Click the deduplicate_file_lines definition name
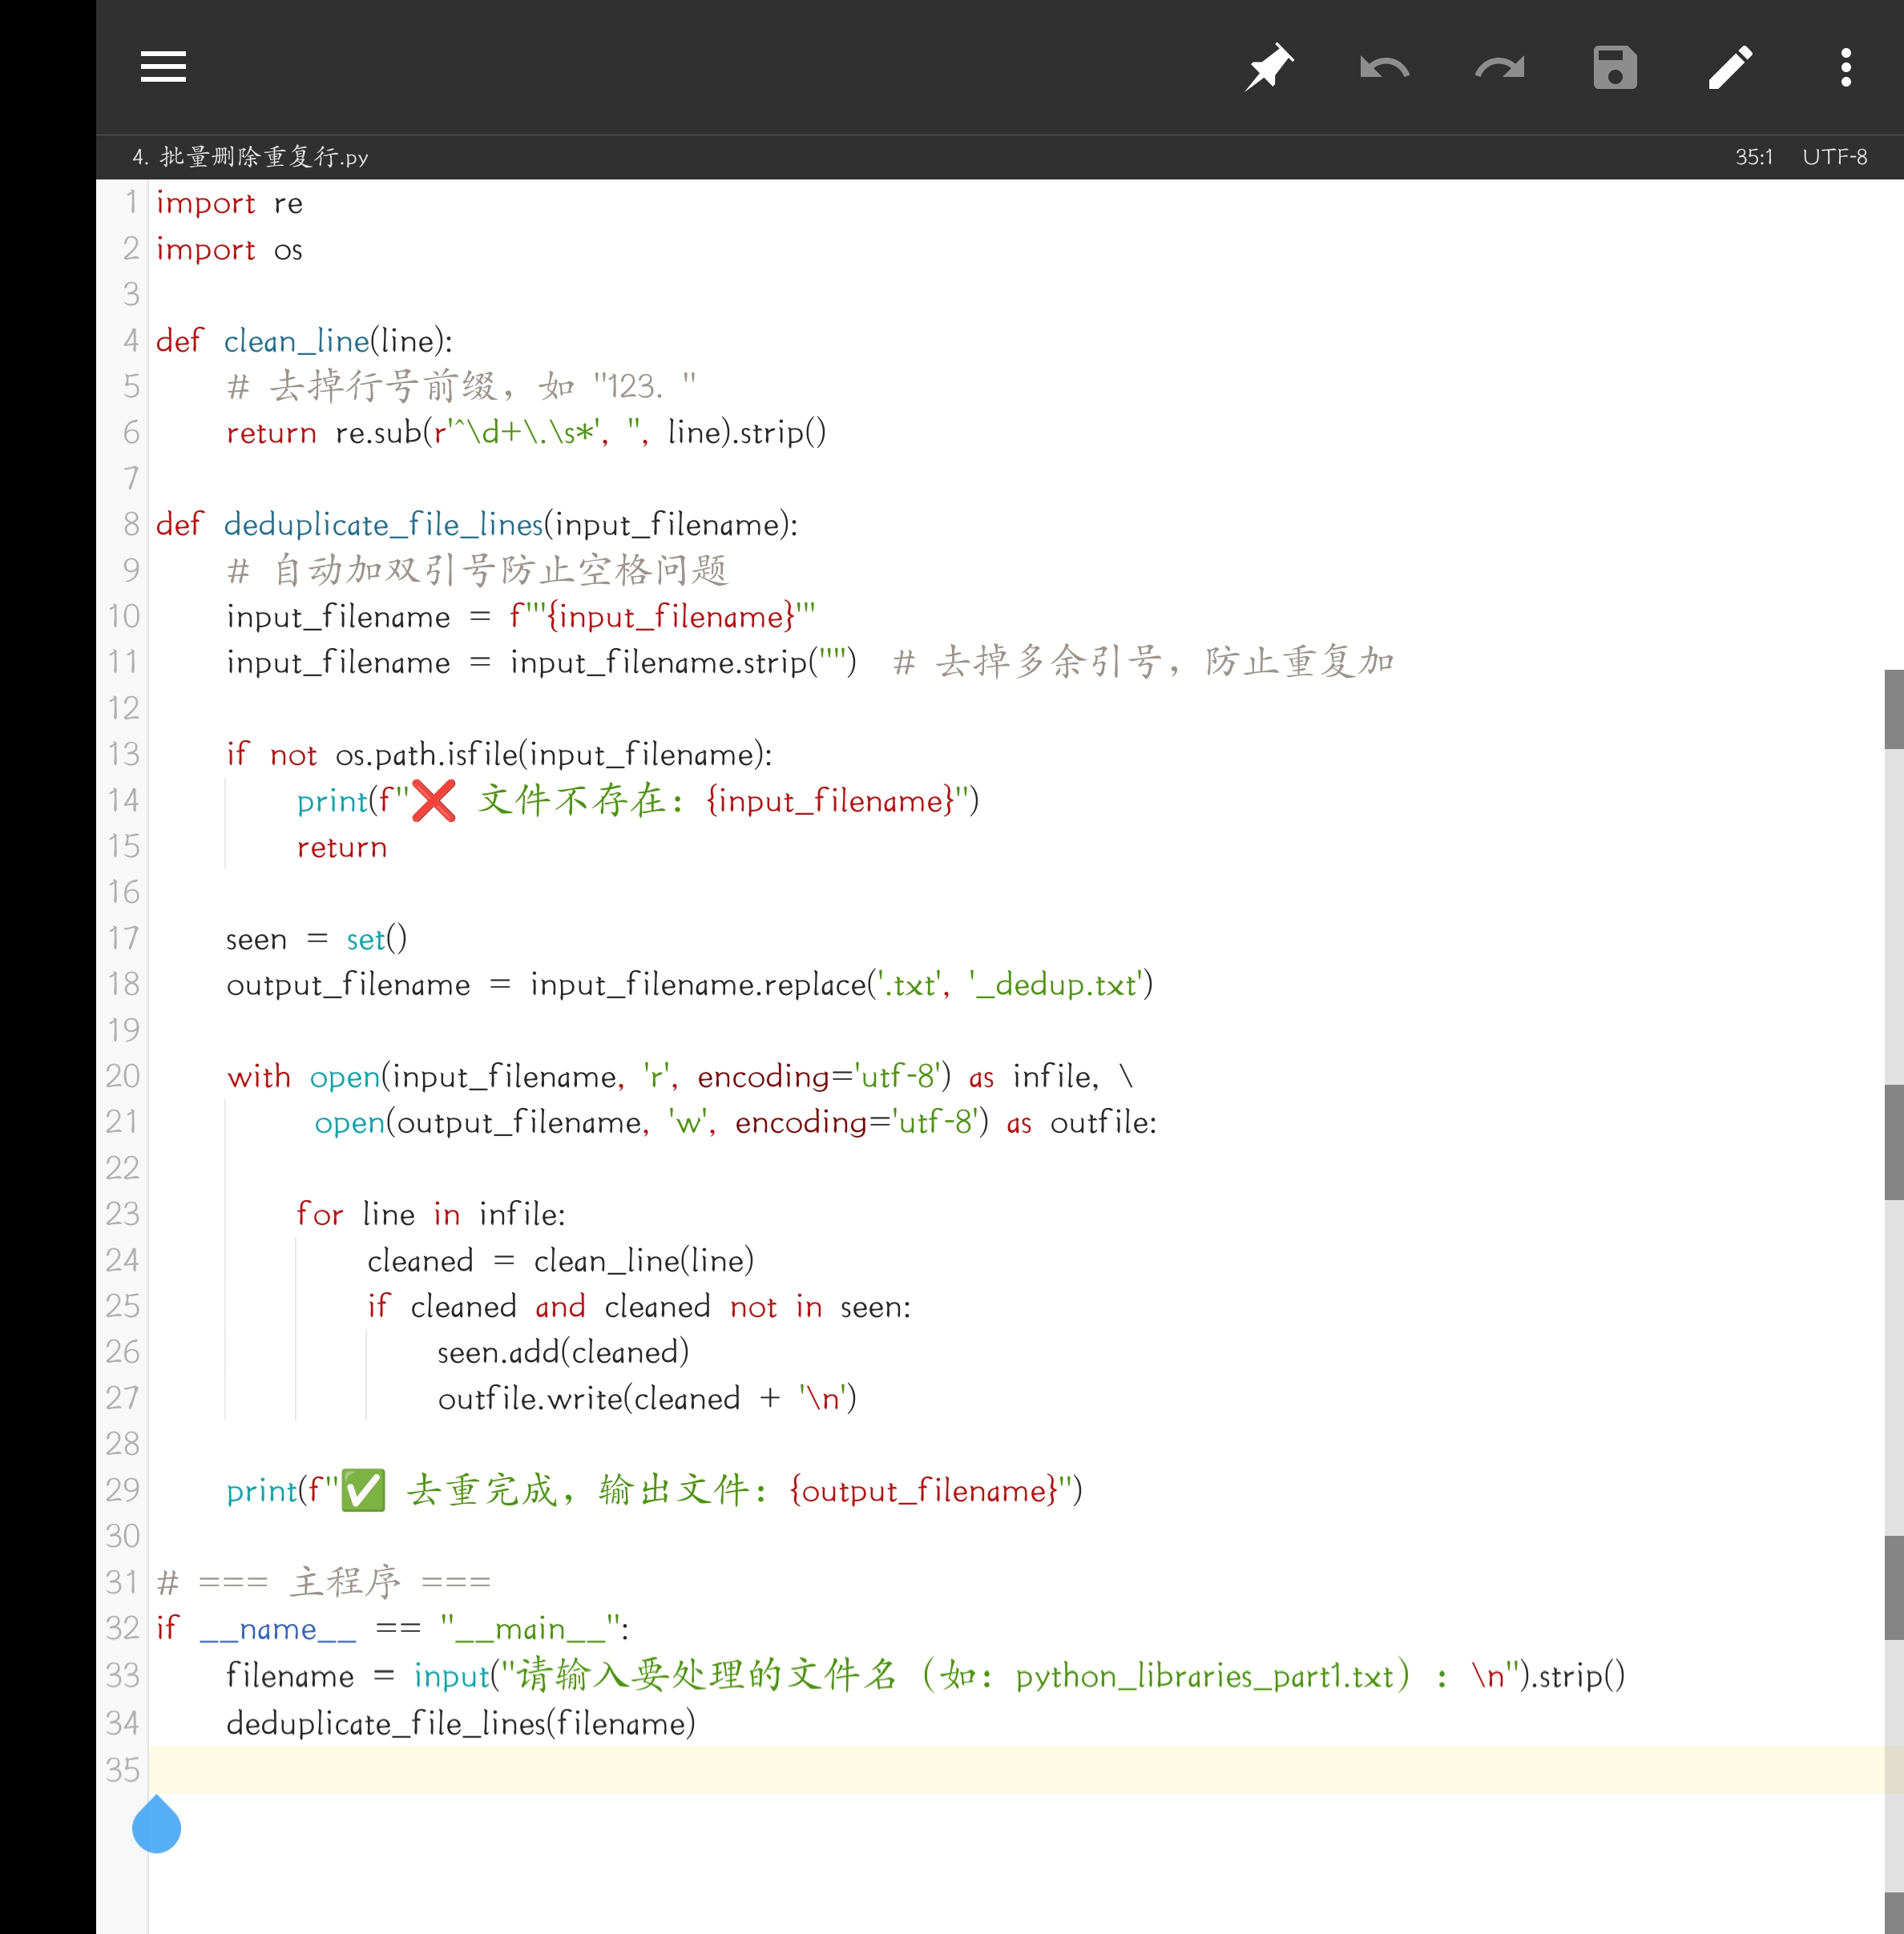Screen dimensions: 1904x1934 pos(383,524)
